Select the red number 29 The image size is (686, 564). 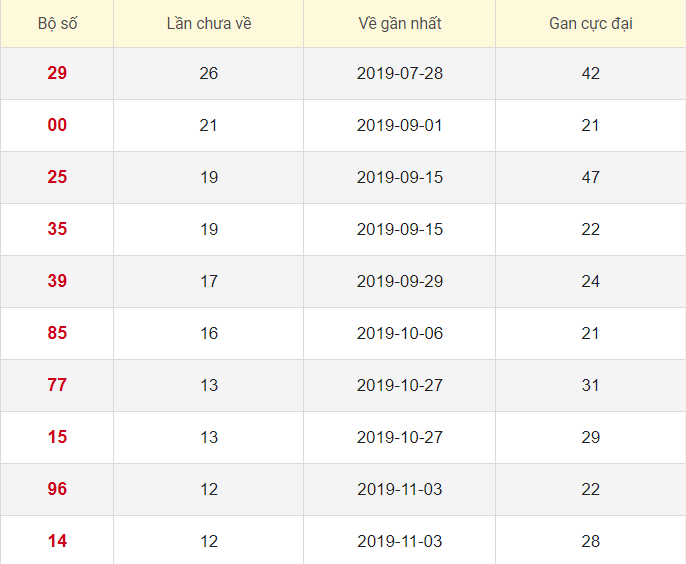[x=57, y=73]
